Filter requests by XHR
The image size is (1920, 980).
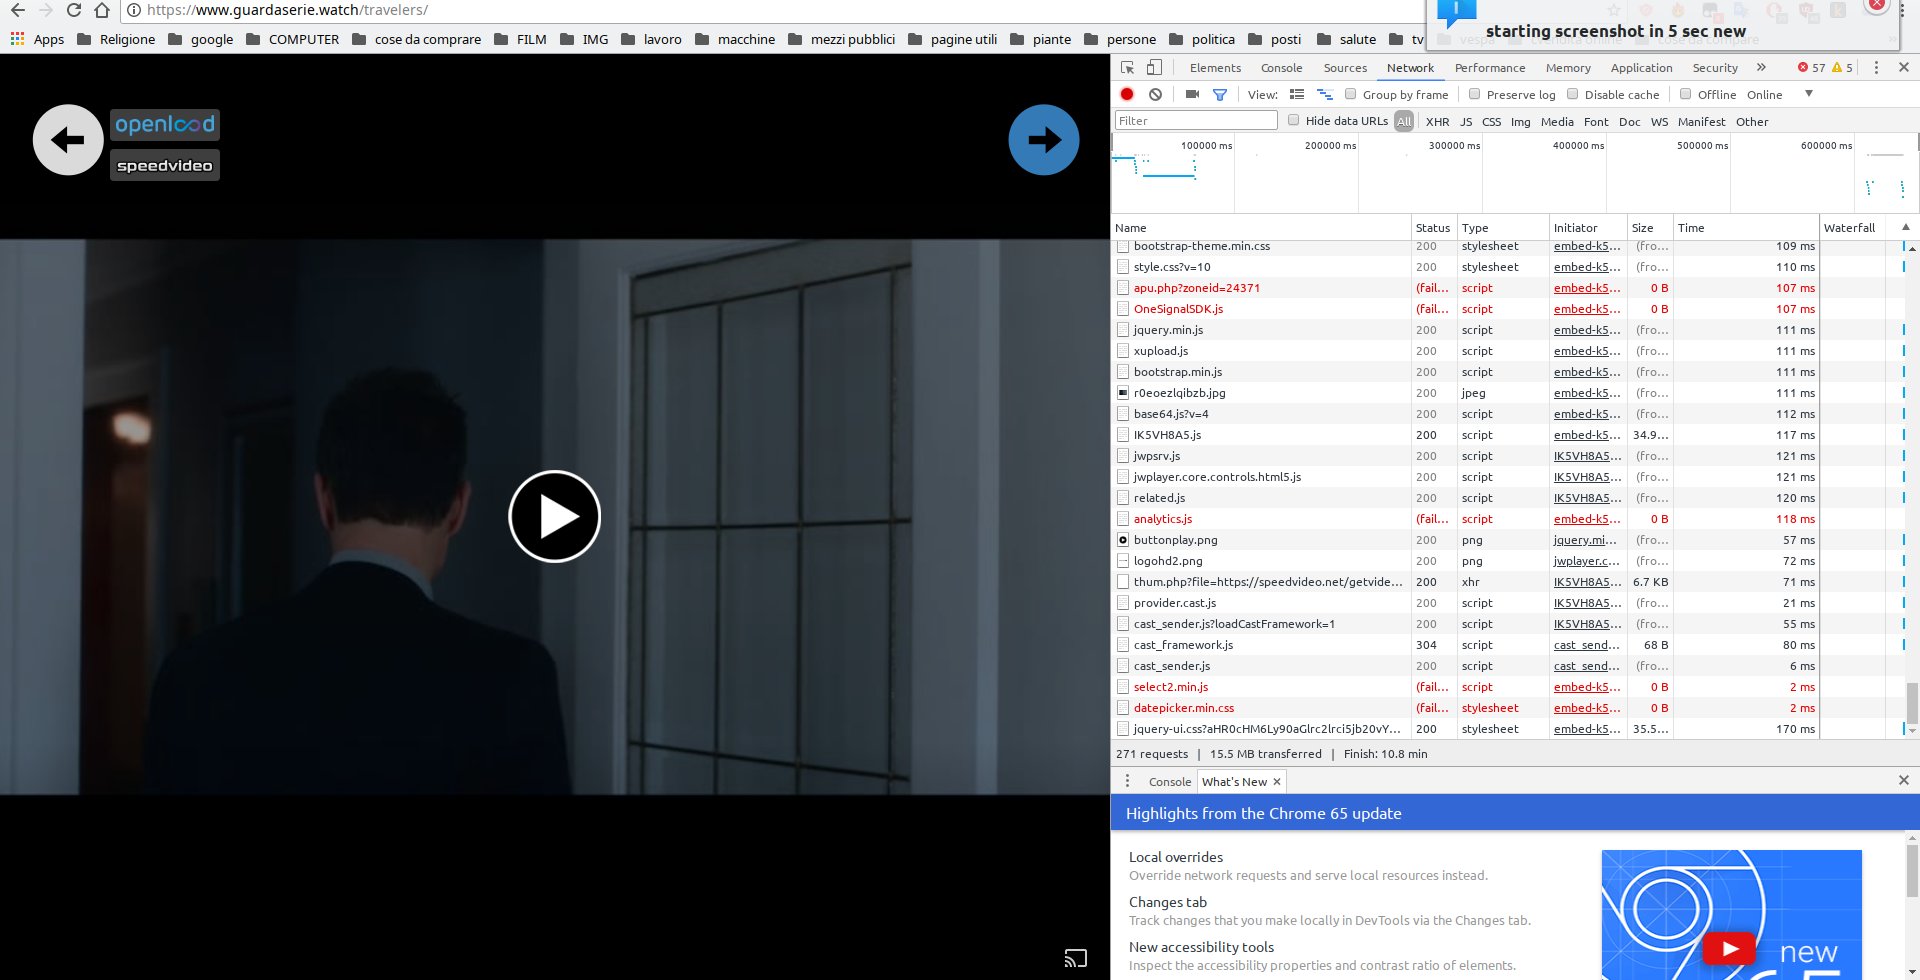[1437, 121]
